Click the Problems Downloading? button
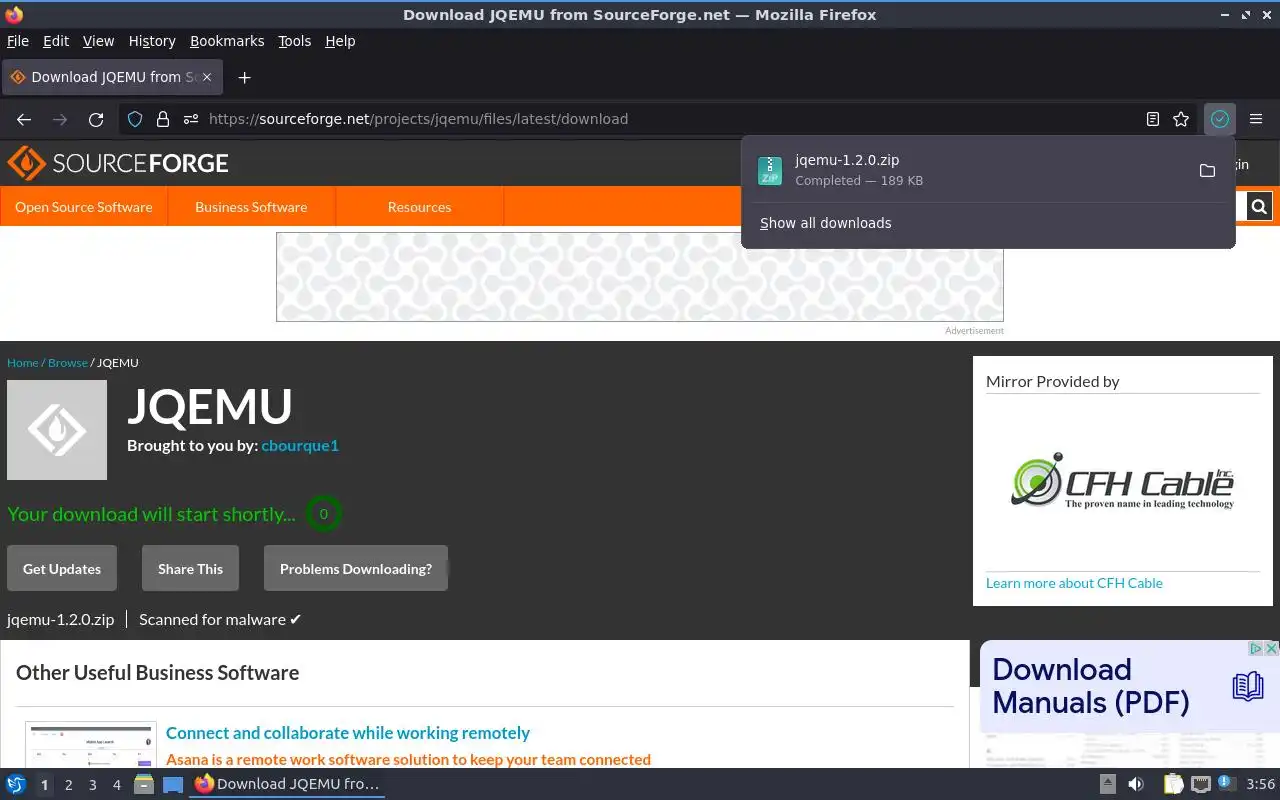1280x800 pixels. tap(356, 568)
